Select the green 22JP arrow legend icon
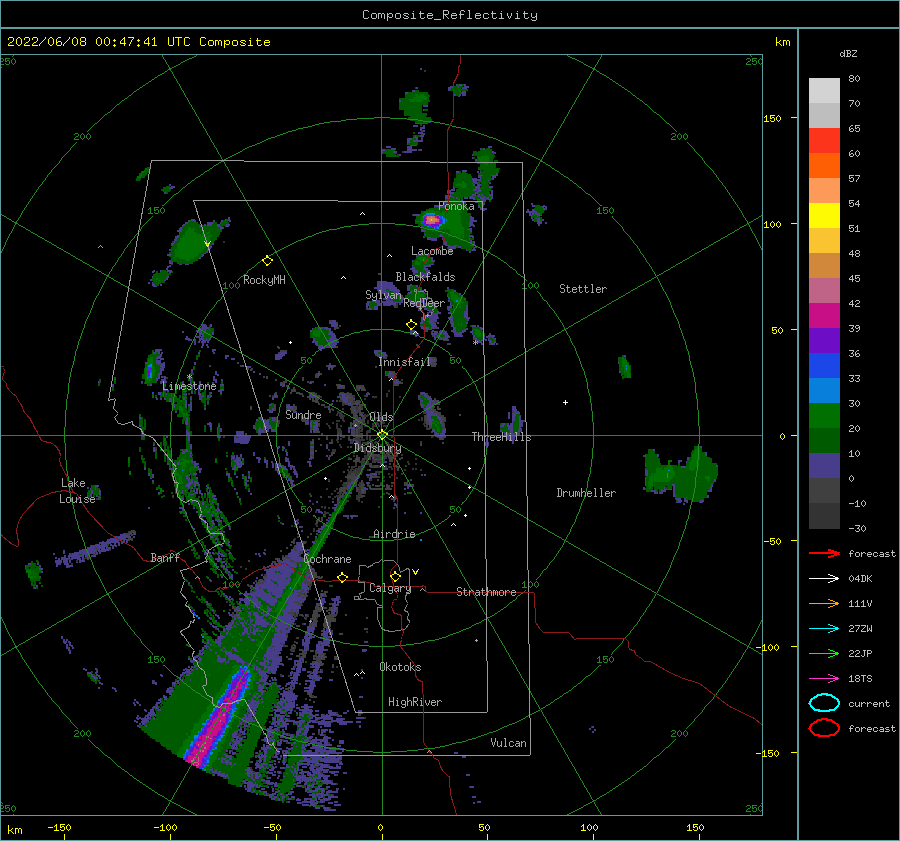Screen dimensions: 900x841 (x=824, y=653)
